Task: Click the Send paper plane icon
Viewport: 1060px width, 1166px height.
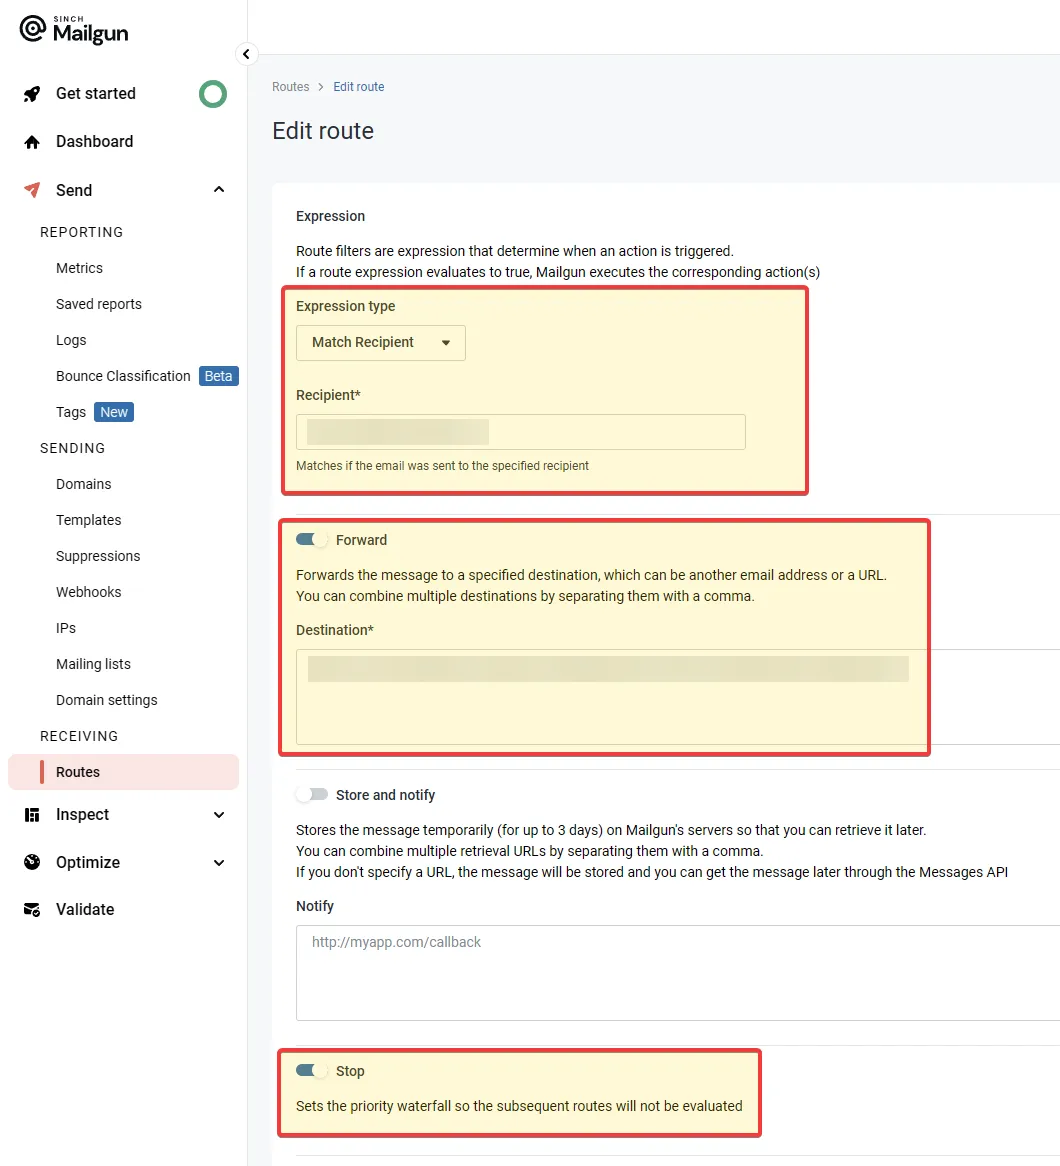Action: [x=32, y=190]
